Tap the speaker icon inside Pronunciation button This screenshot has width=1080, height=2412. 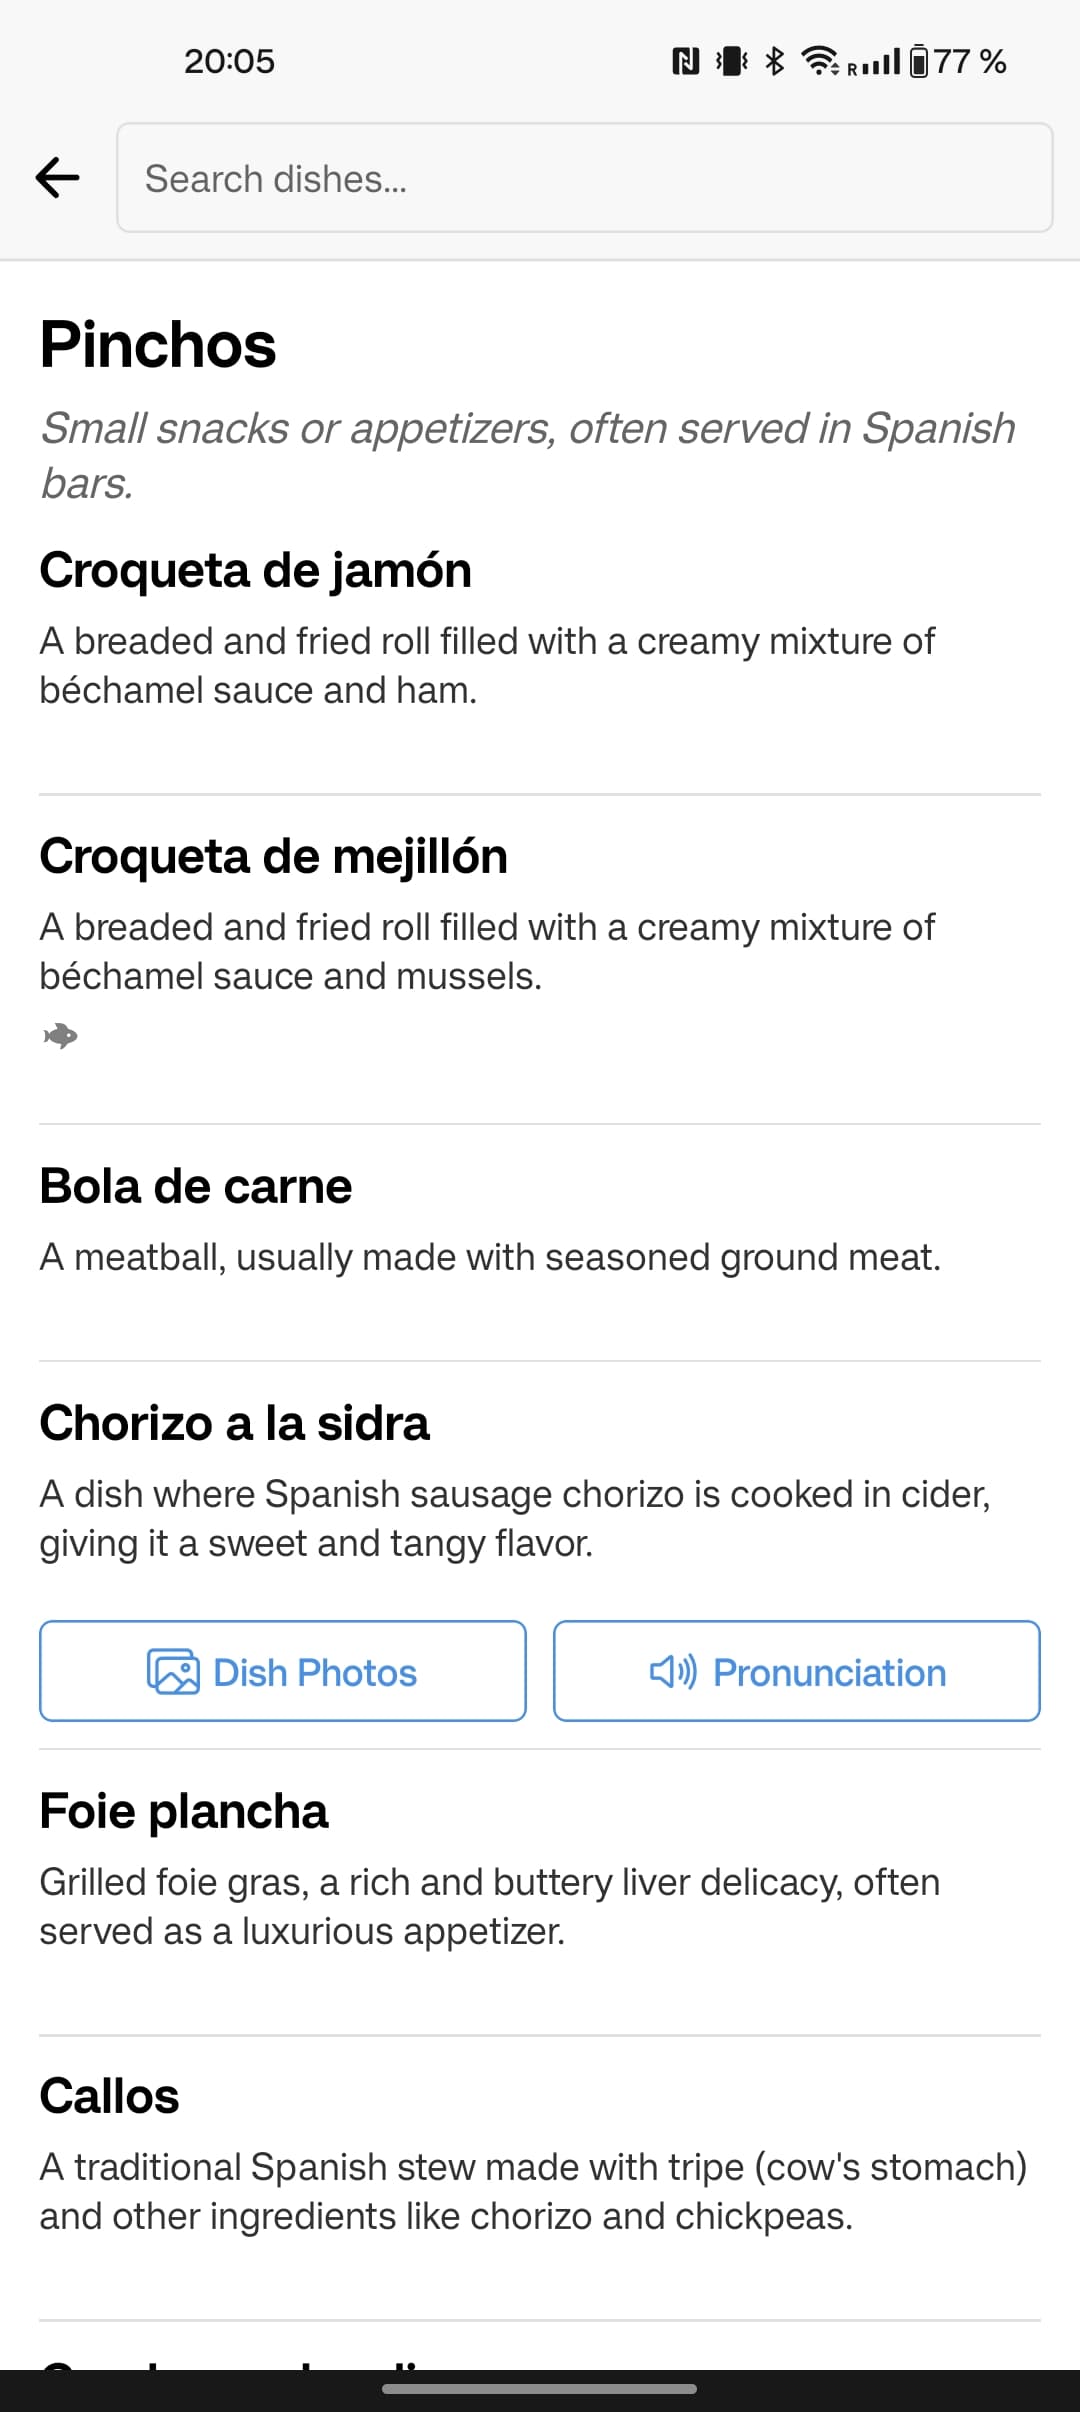(x=673, y=1671)
